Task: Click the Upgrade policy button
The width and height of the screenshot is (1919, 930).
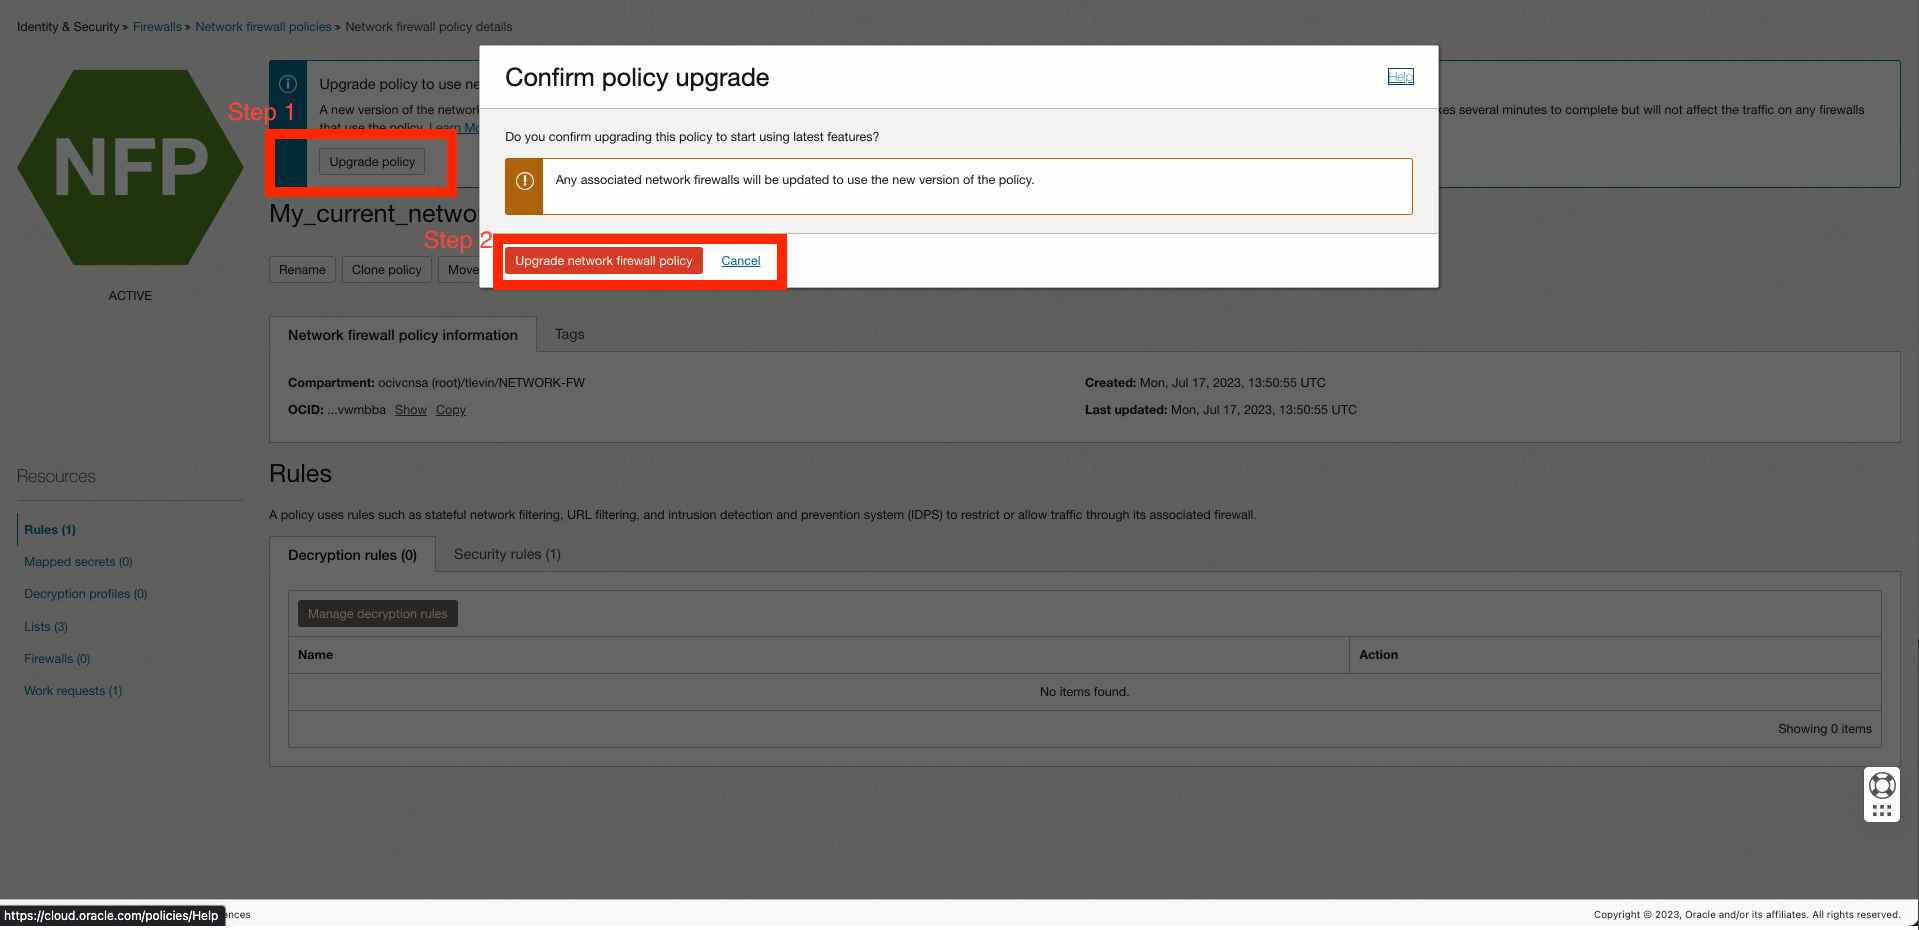Action: coord(371,161)
